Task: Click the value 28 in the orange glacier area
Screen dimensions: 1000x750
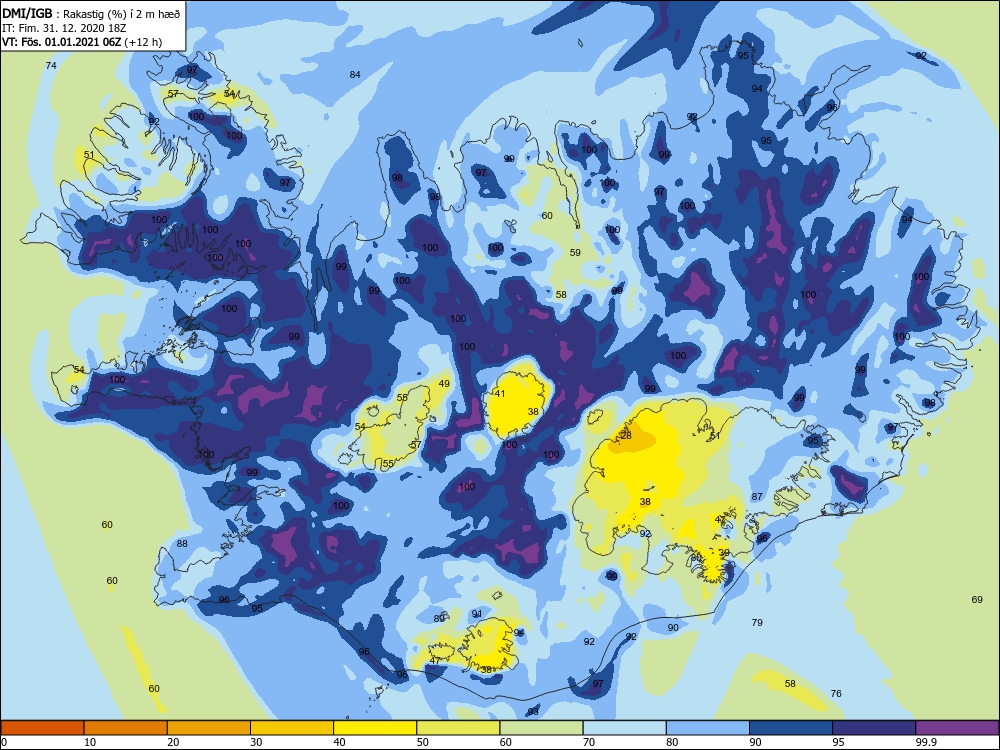Action: tap(626, 436)
